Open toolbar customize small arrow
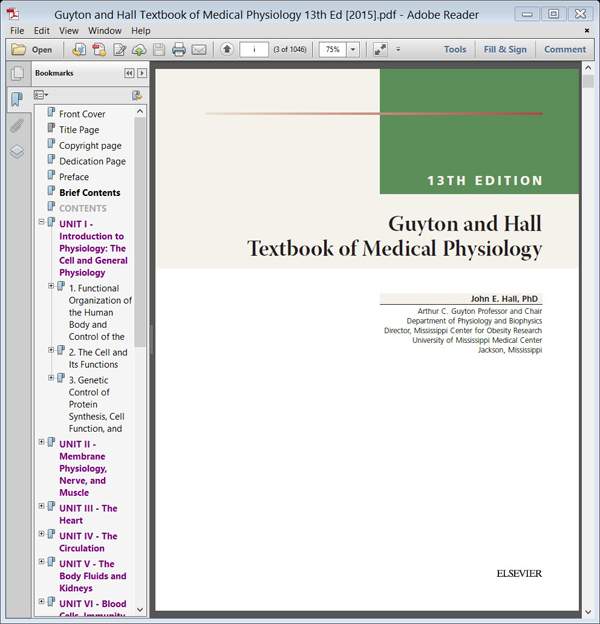Viewport: 600px width, 624px height. coord(398,49)
